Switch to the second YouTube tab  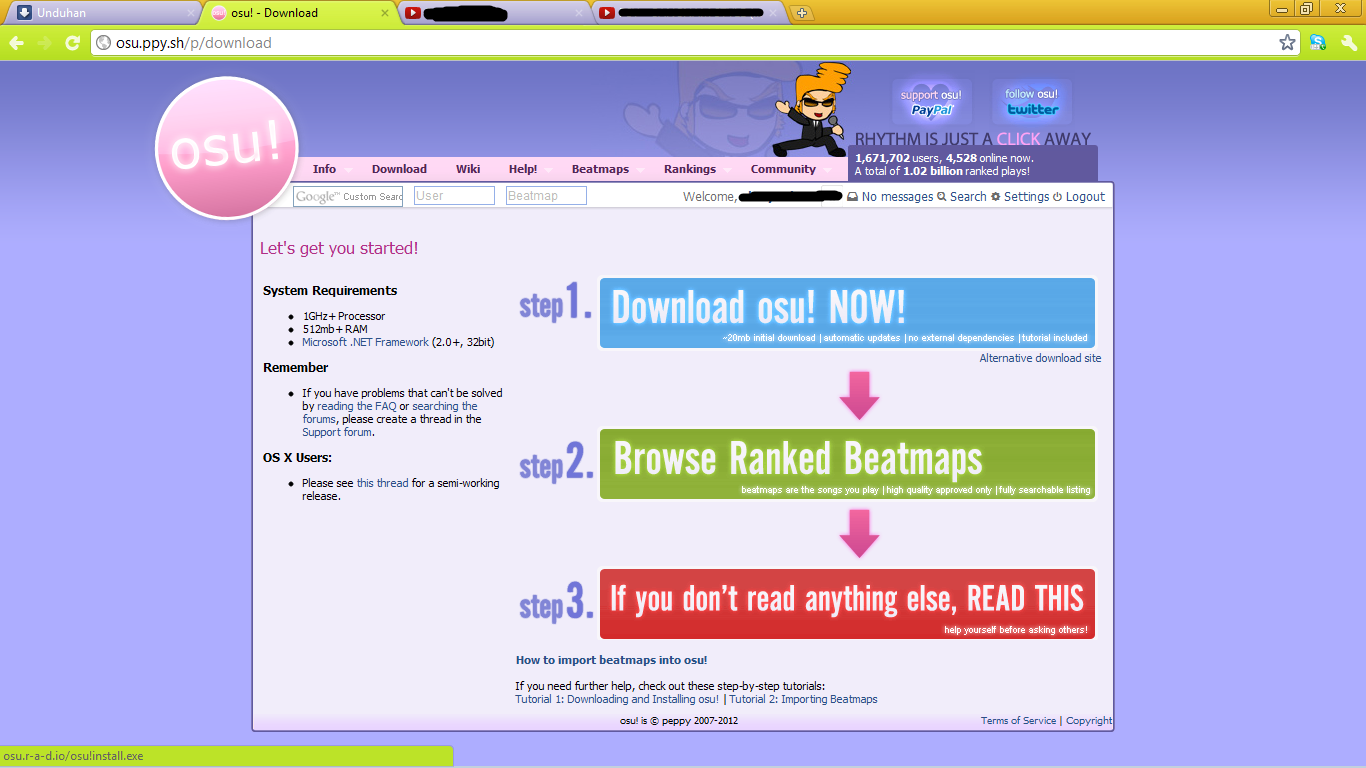pyautogui.click(x=689, y=13)
